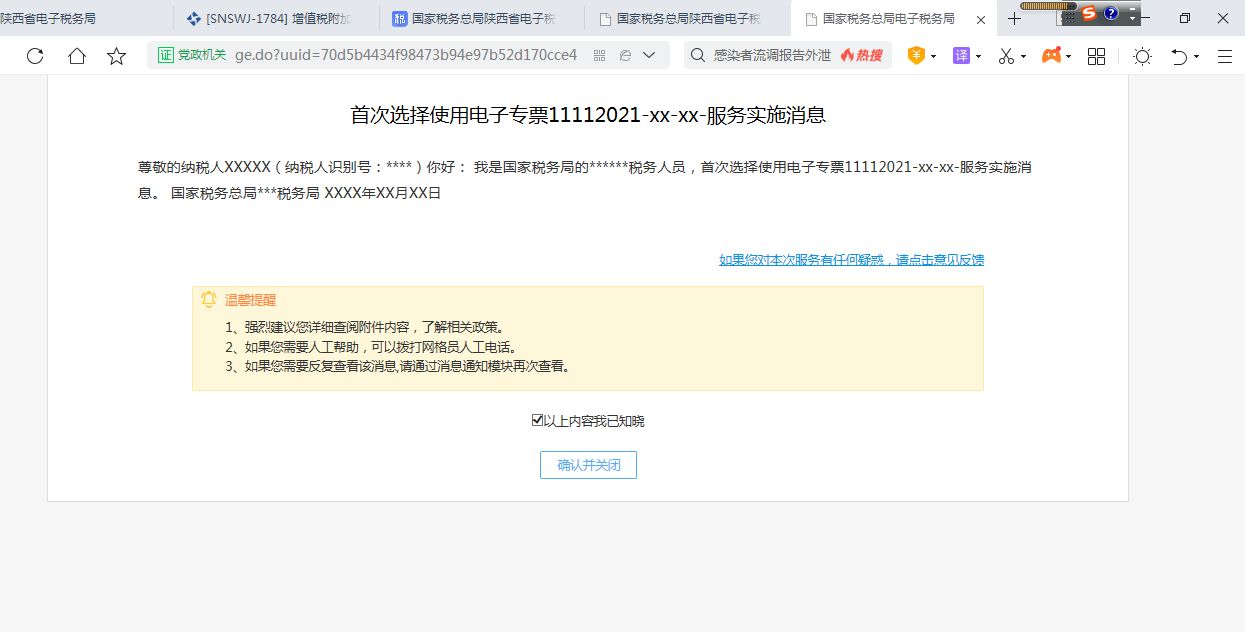Open the game controller extension
This screenshot has width=1245, height=632.
click(1051, 56)
